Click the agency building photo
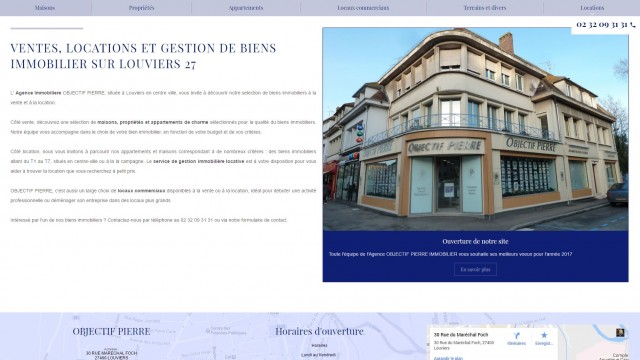This screenshot has height=360, width=640. pyautogui.click(x=475, y=129)
